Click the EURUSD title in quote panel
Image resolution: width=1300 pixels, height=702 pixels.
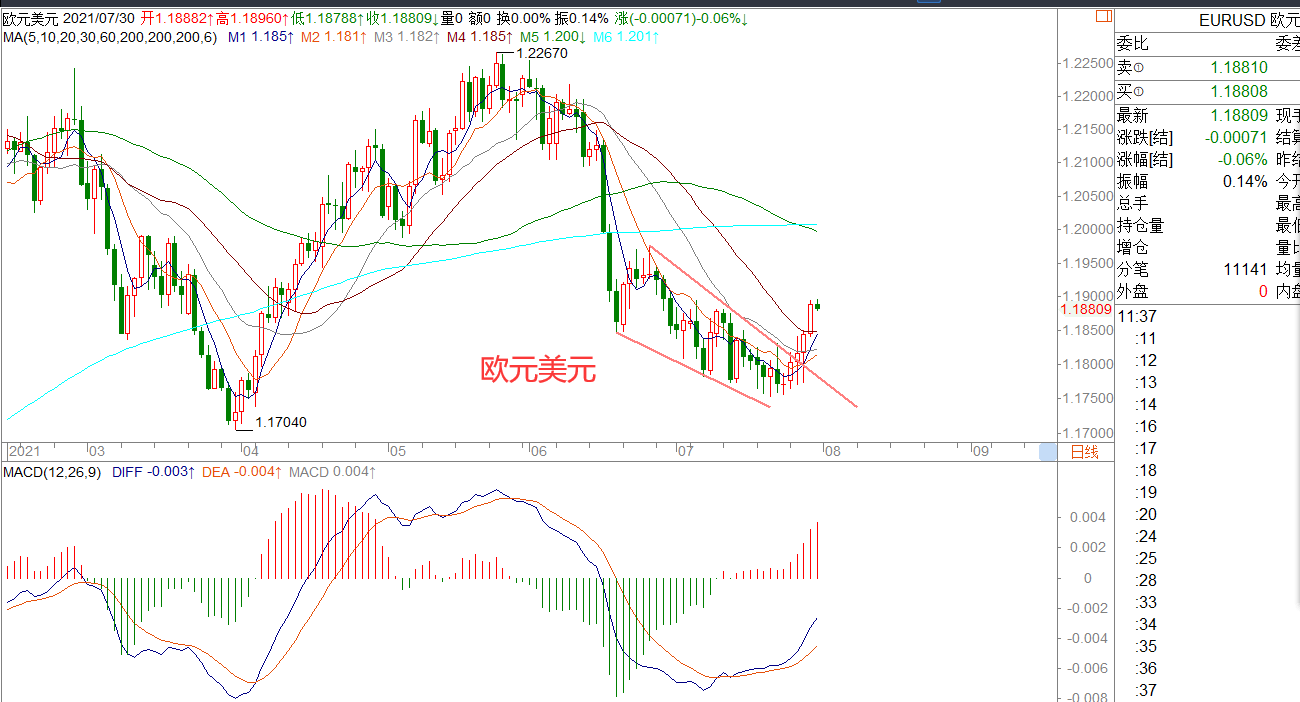[1233, 20]
